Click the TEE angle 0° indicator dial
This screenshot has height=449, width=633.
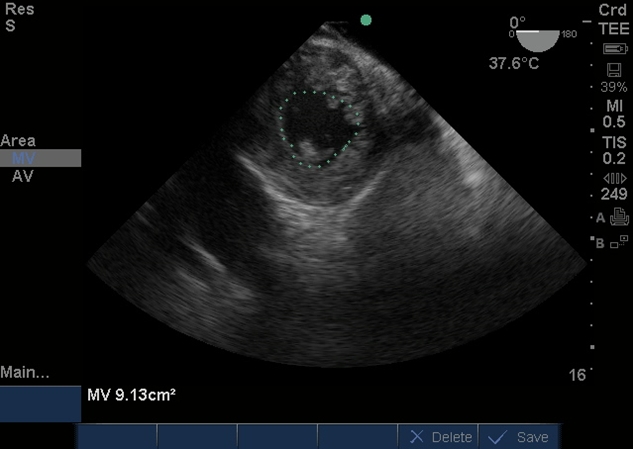point(538,40)
